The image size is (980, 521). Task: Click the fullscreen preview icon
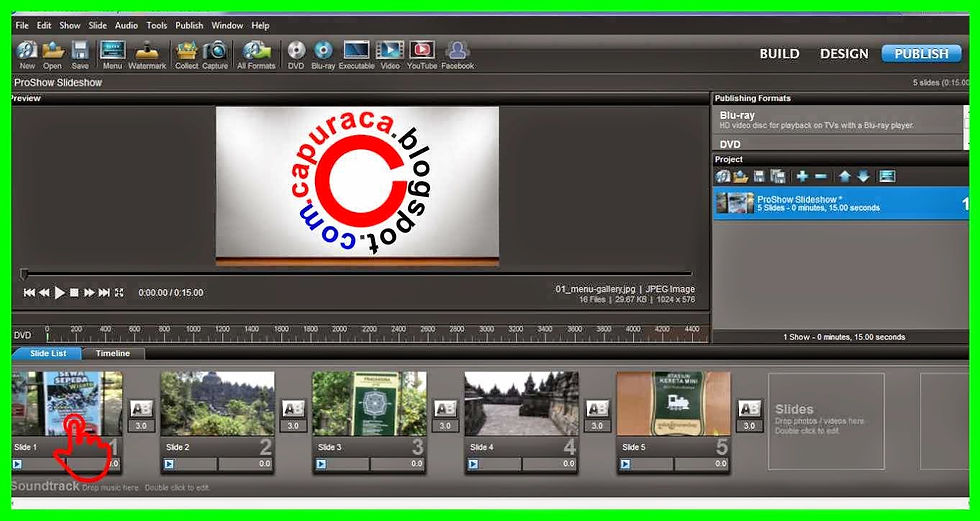(x=119, y=292)
